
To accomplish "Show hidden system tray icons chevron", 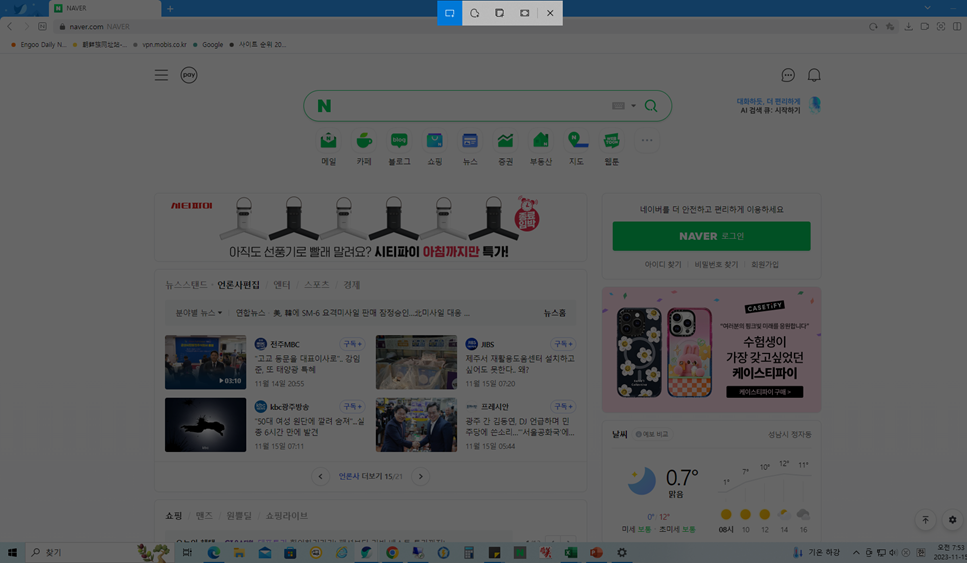I will coord(856,553).
